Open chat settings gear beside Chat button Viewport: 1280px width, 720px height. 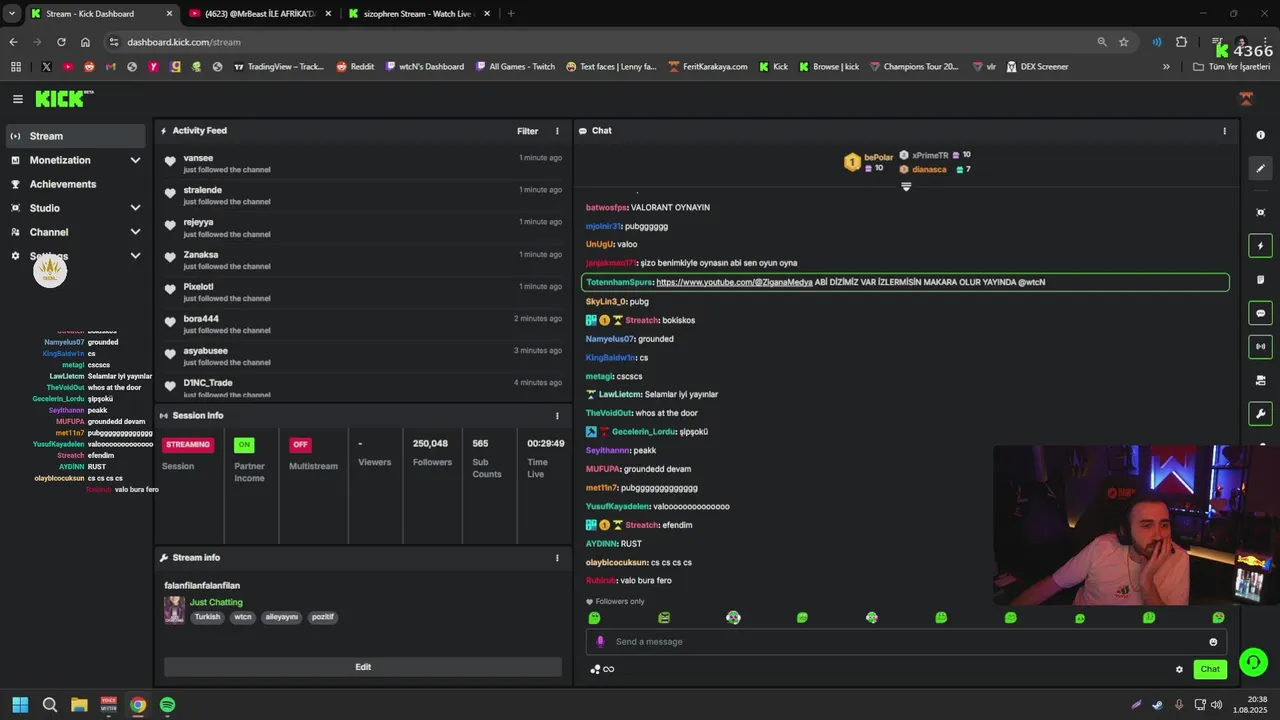pos(1179,670)
